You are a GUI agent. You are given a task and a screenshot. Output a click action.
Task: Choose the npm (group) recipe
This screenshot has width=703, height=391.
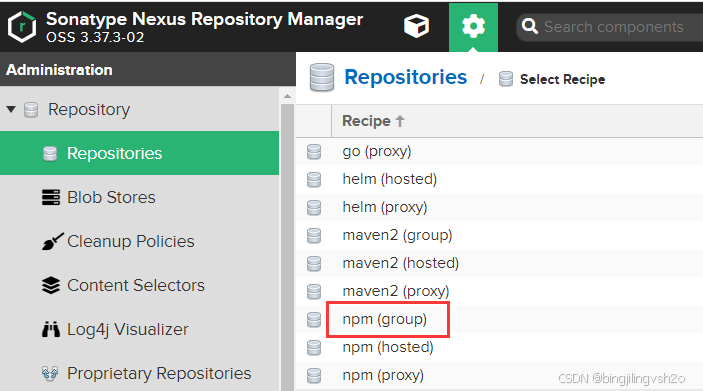385,319
